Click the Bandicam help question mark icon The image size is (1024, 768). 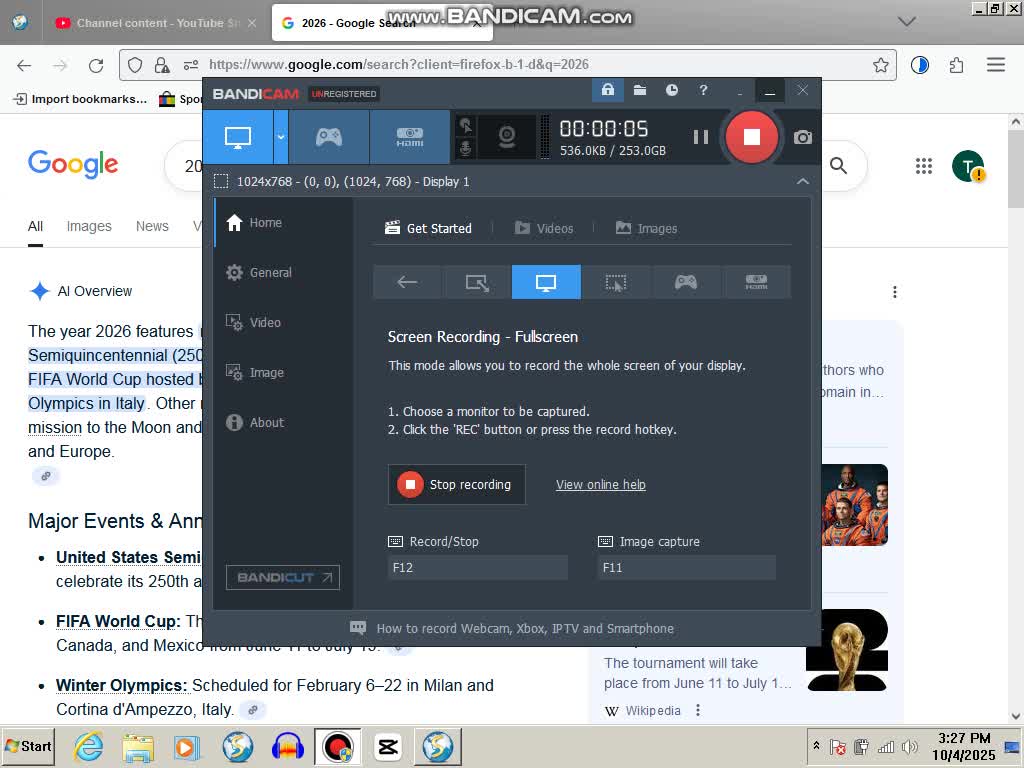703,90
